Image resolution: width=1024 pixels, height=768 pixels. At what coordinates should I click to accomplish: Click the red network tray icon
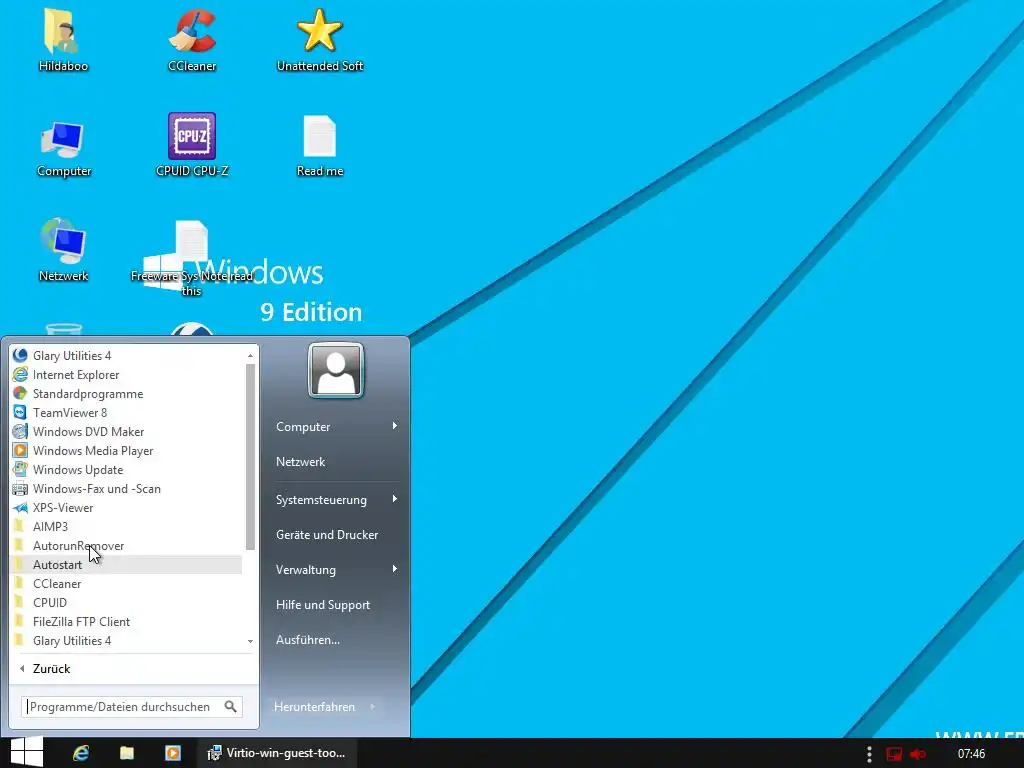coord(893,754)
